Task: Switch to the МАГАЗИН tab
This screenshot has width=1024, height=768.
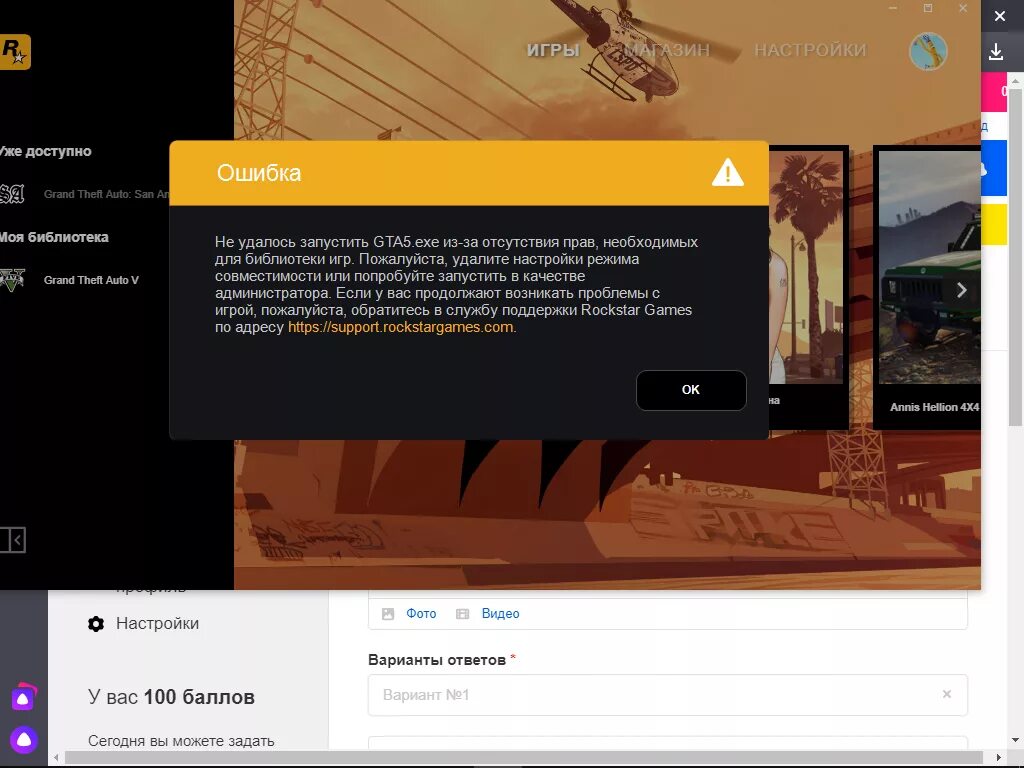Action: click(667, 50)
